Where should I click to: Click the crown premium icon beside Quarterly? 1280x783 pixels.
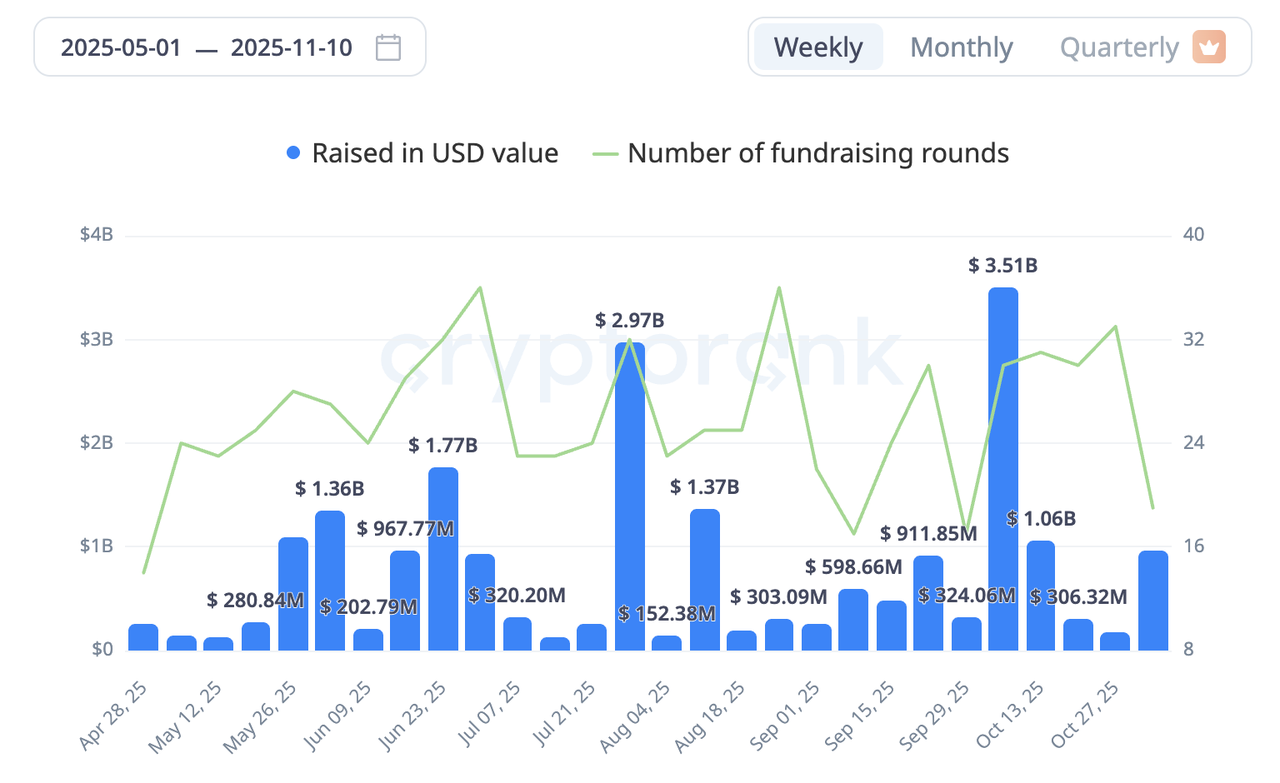click(x=1208, y=47)
